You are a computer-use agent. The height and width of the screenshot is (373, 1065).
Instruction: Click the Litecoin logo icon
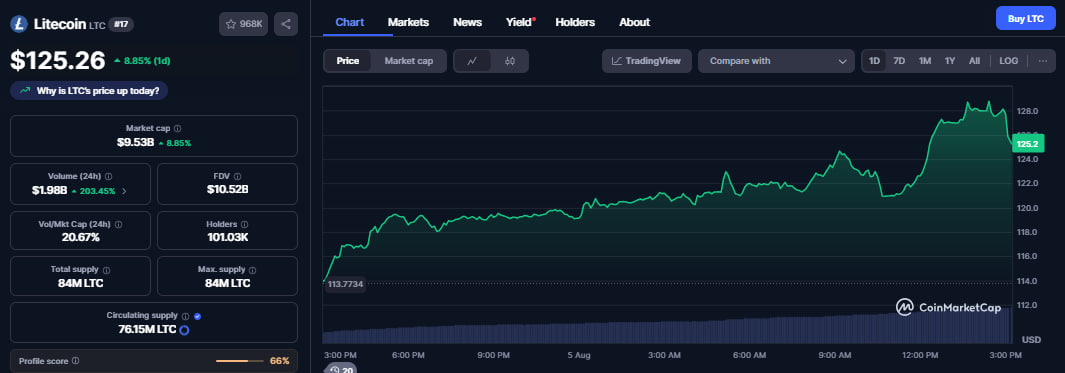coord(18,24)
